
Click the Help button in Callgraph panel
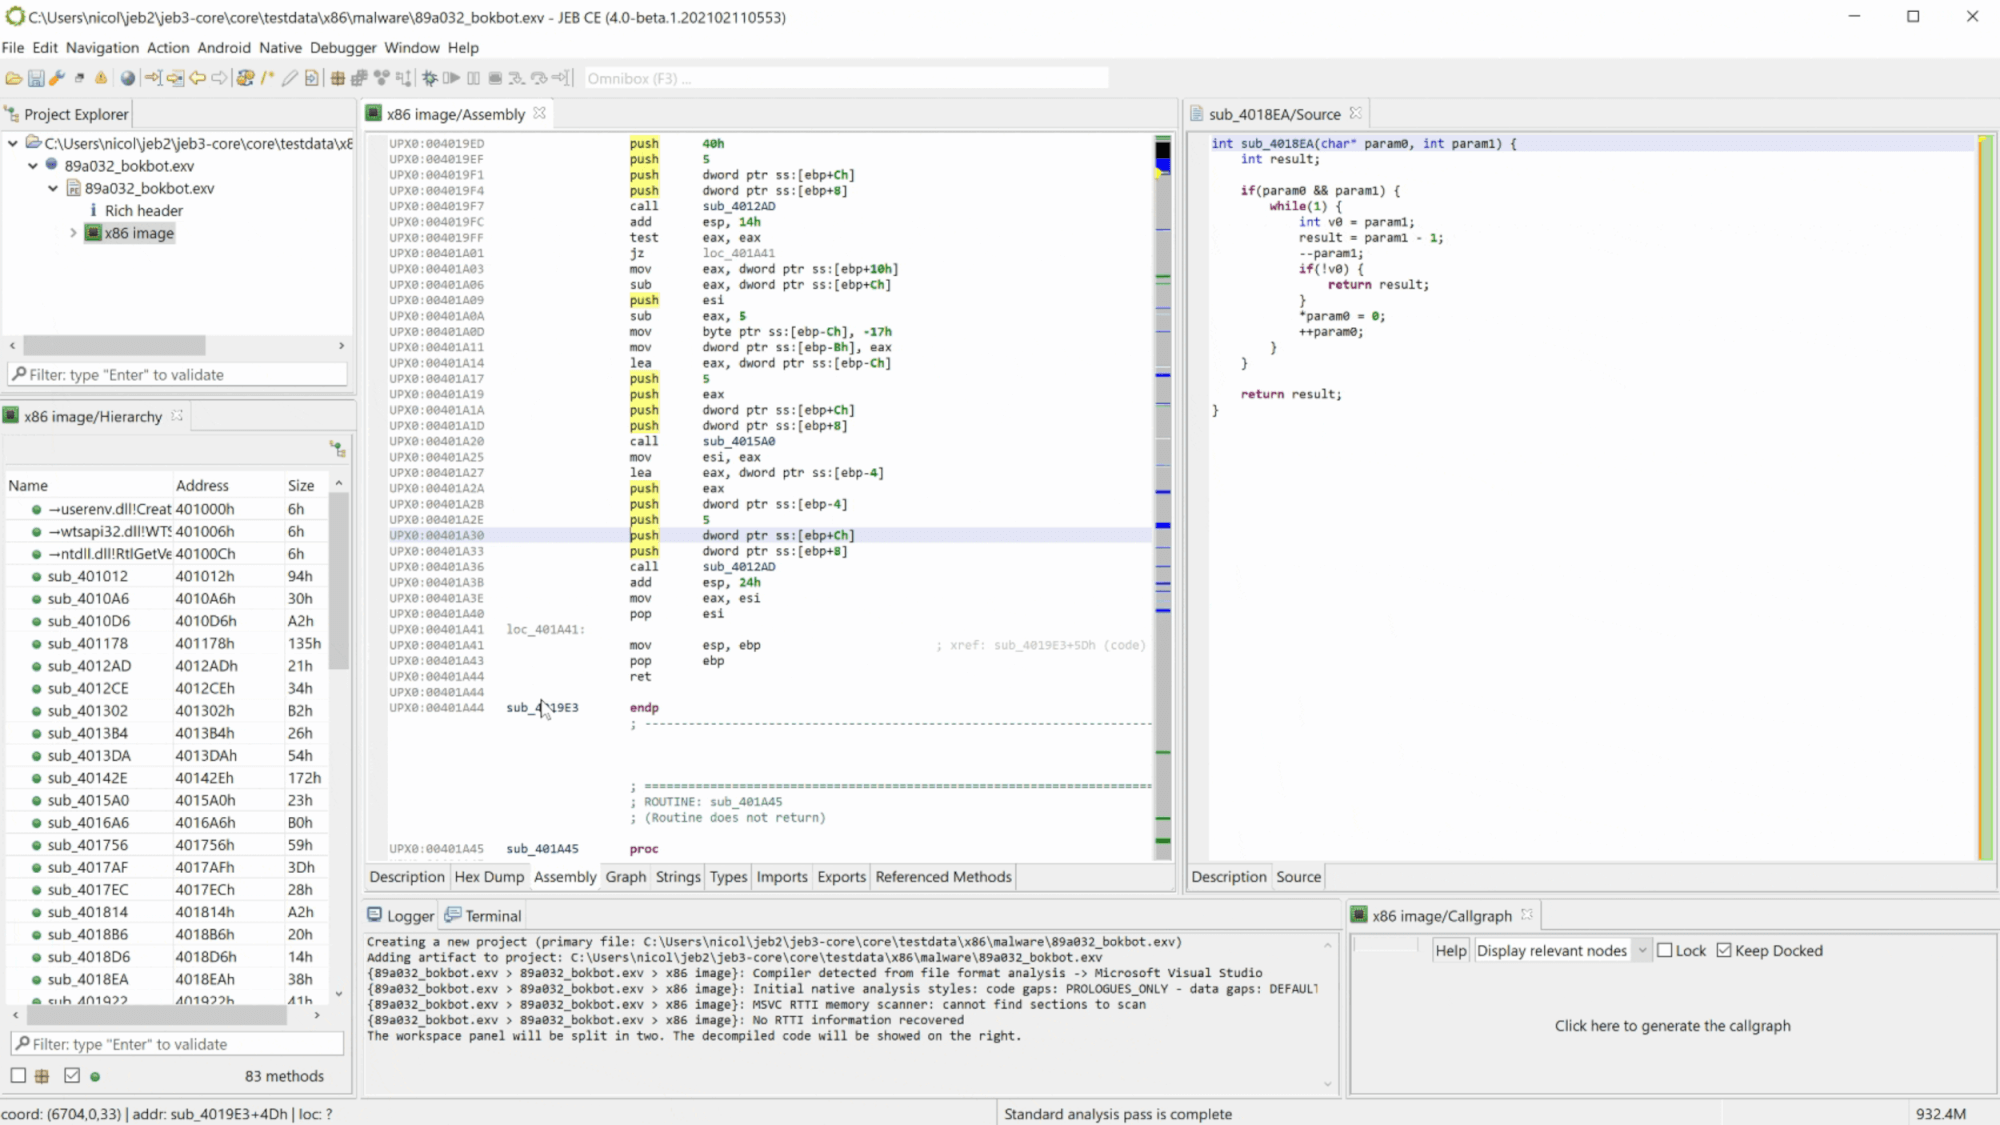pyautogui.click(x=1450, y=950)
